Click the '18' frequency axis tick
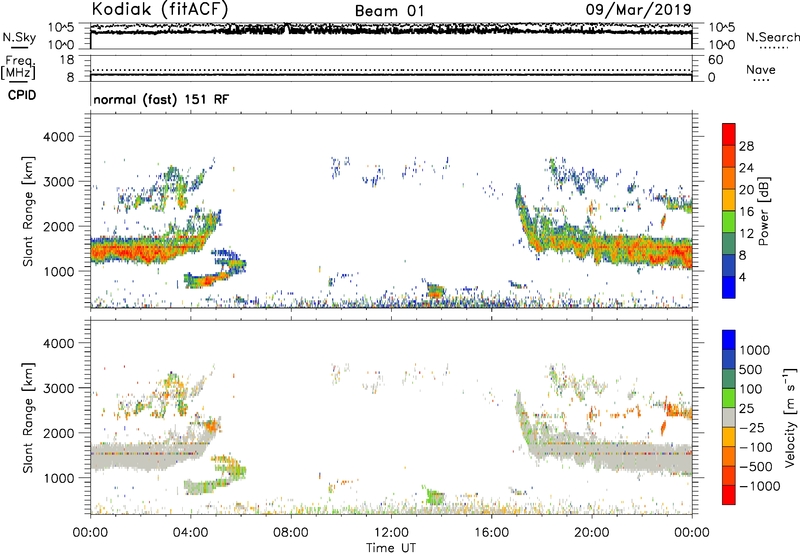The width and height of the screenshot is (800, 554). point(67,60)
